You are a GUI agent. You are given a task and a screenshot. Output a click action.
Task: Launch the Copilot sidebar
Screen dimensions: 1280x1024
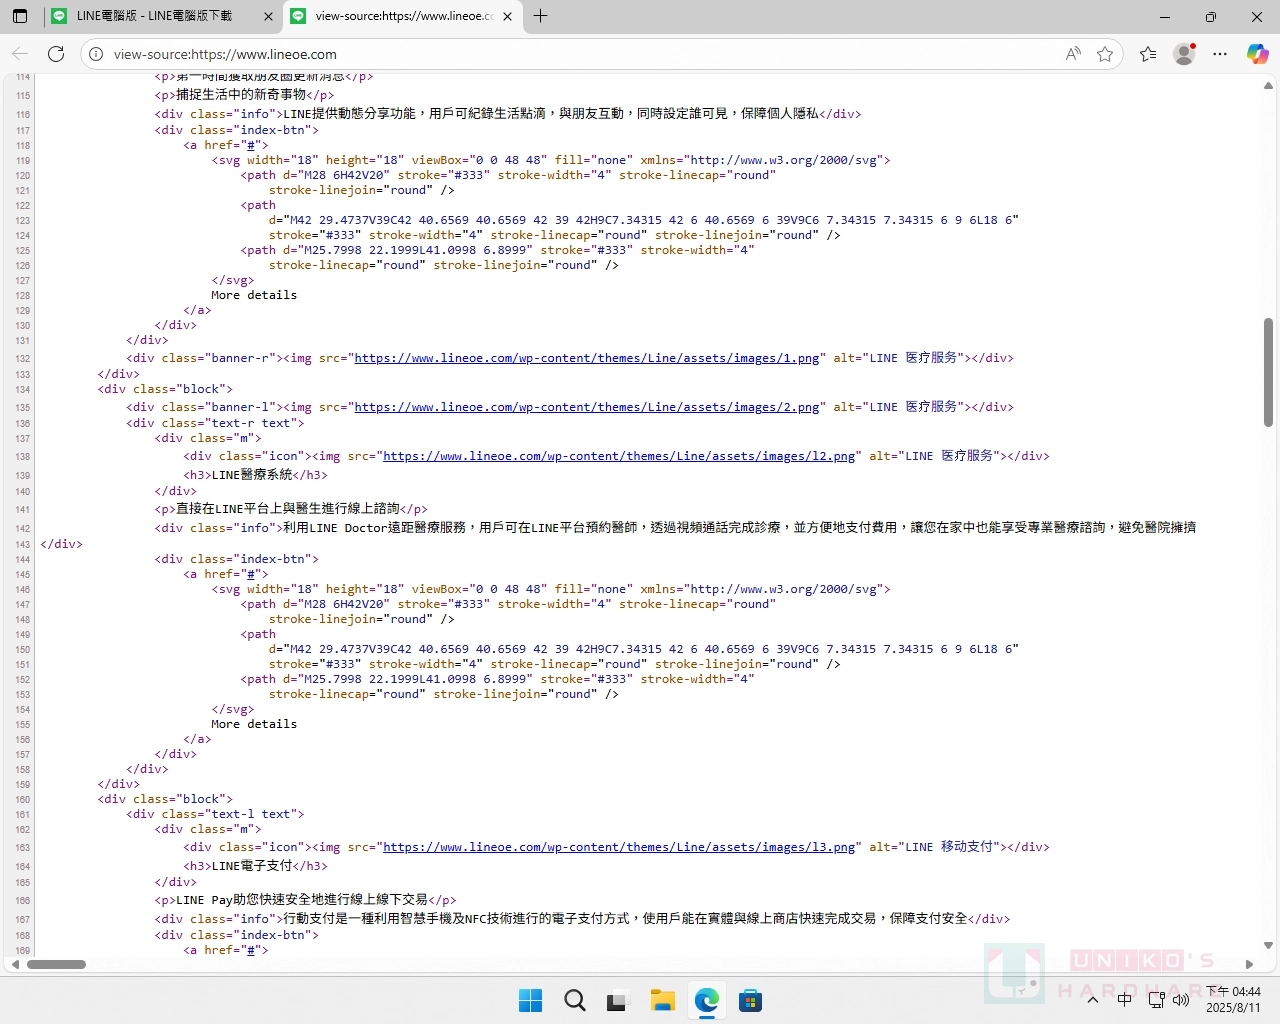1257,54
